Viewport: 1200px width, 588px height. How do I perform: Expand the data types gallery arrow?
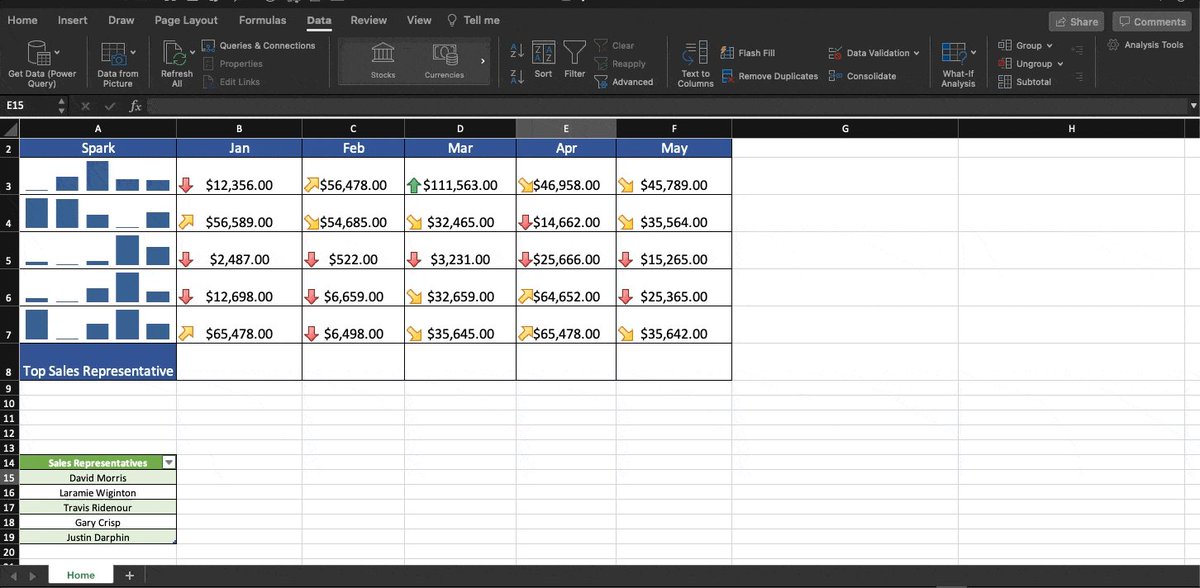point(484,61)
